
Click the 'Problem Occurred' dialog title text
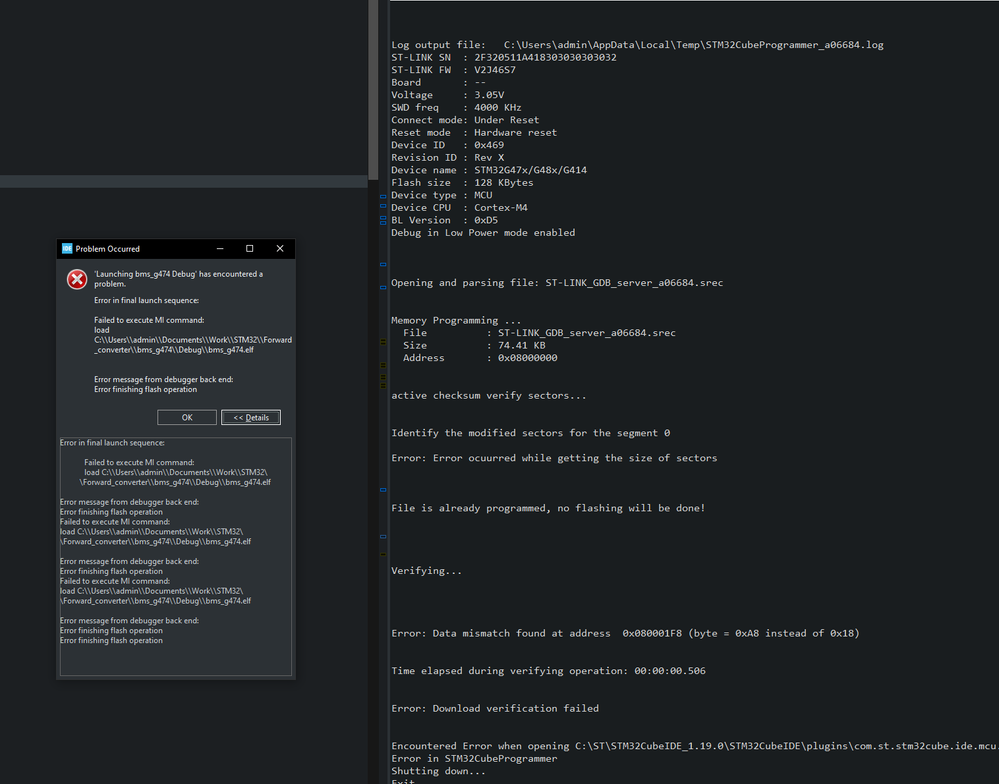[x=107, y=248]
